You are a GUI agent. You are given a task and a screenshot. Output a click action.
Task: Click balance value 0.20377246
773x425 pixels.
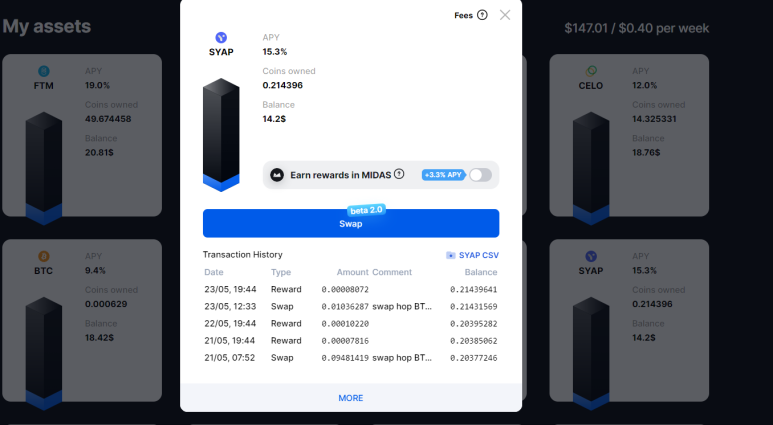[474, 358]
